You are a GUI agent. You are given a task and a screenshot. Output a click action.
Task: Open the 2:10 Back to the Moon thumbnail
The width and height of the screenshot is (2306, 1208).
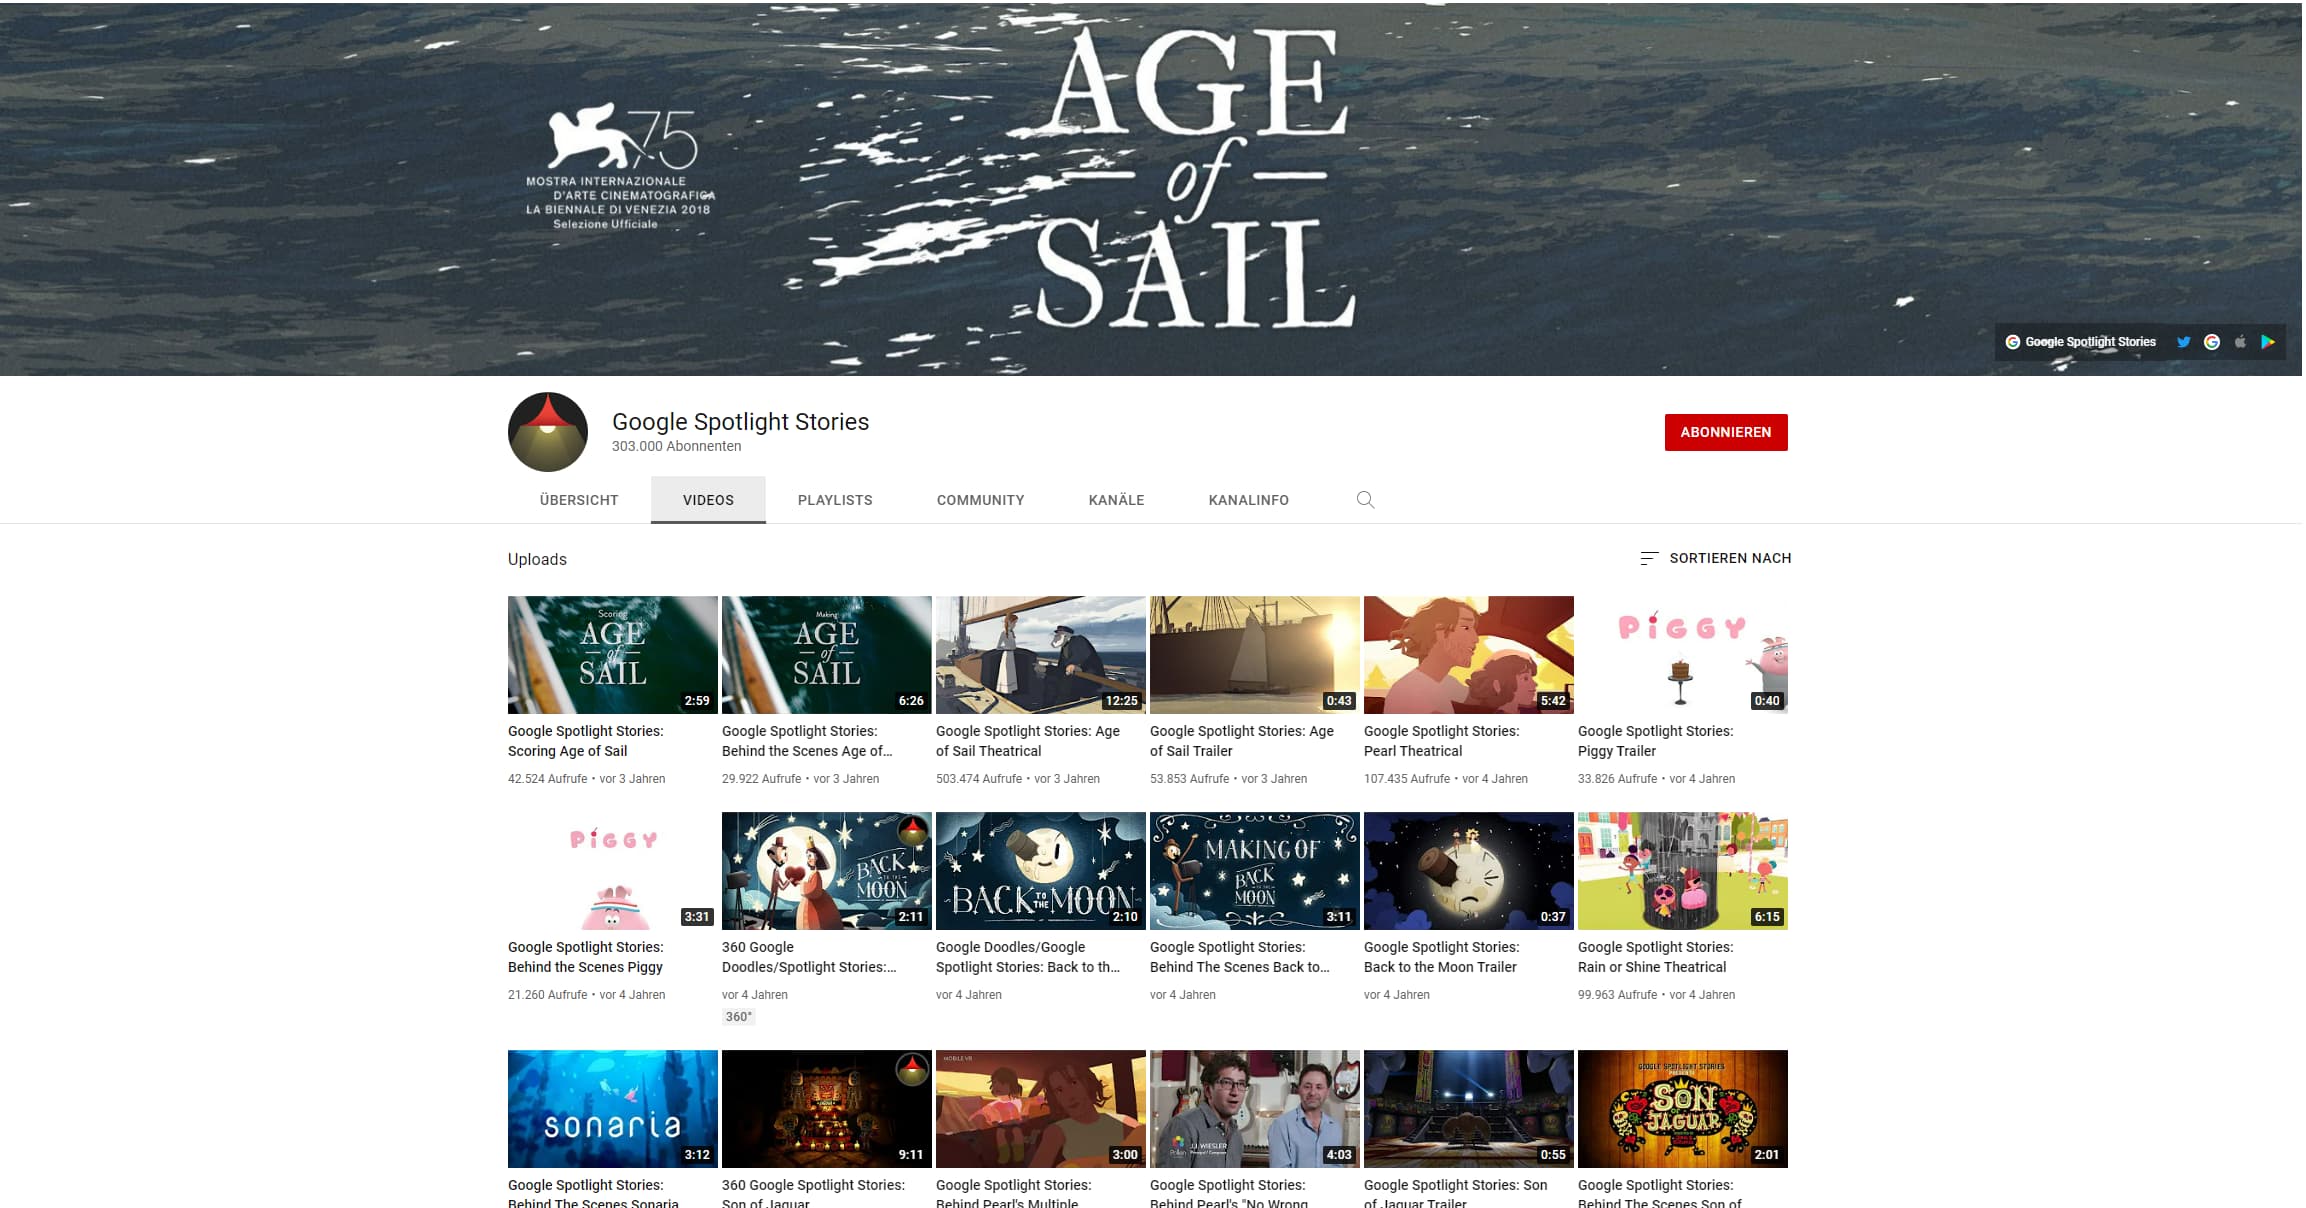(1041, 871)
